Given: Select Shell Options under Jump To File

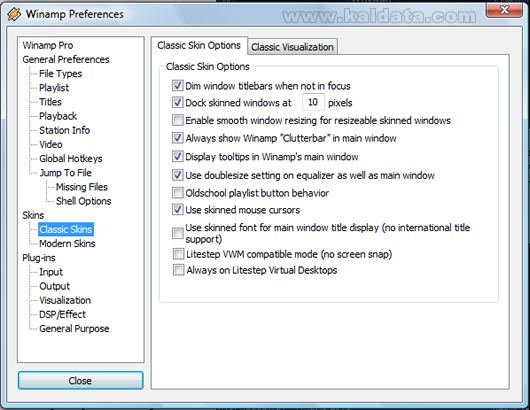Looking at the screenshot, I should coord(83,201).
